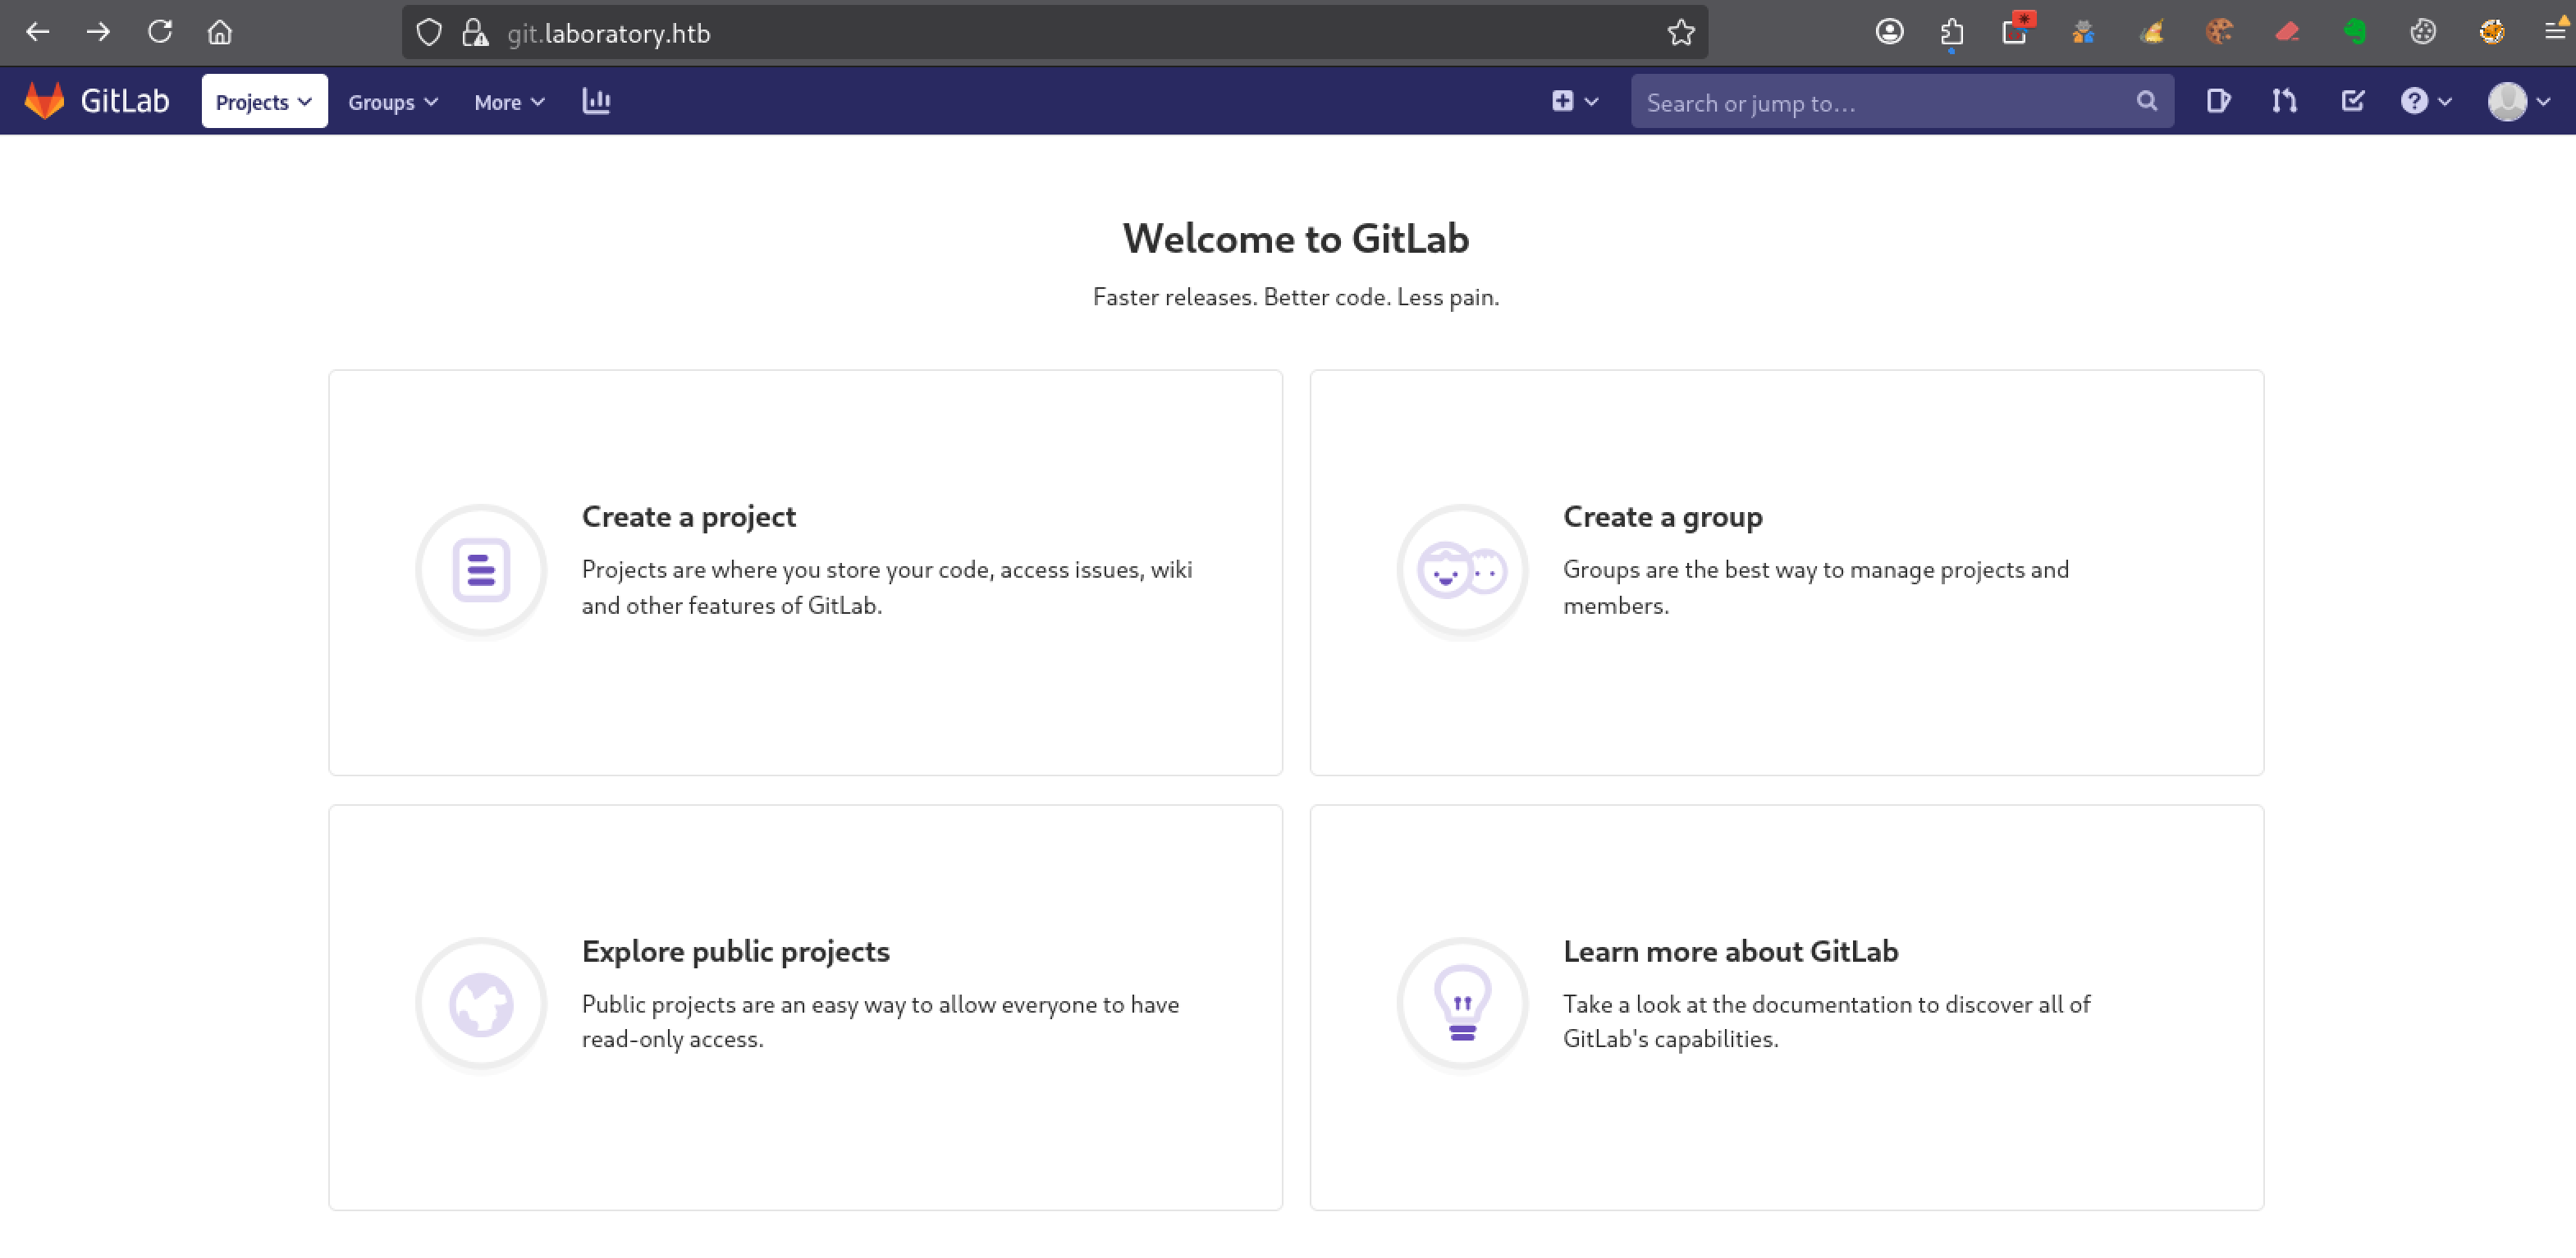Click the Welcome to GitLab heading
This screenshot has width=2576, height=1258.
coord(1296,239)
